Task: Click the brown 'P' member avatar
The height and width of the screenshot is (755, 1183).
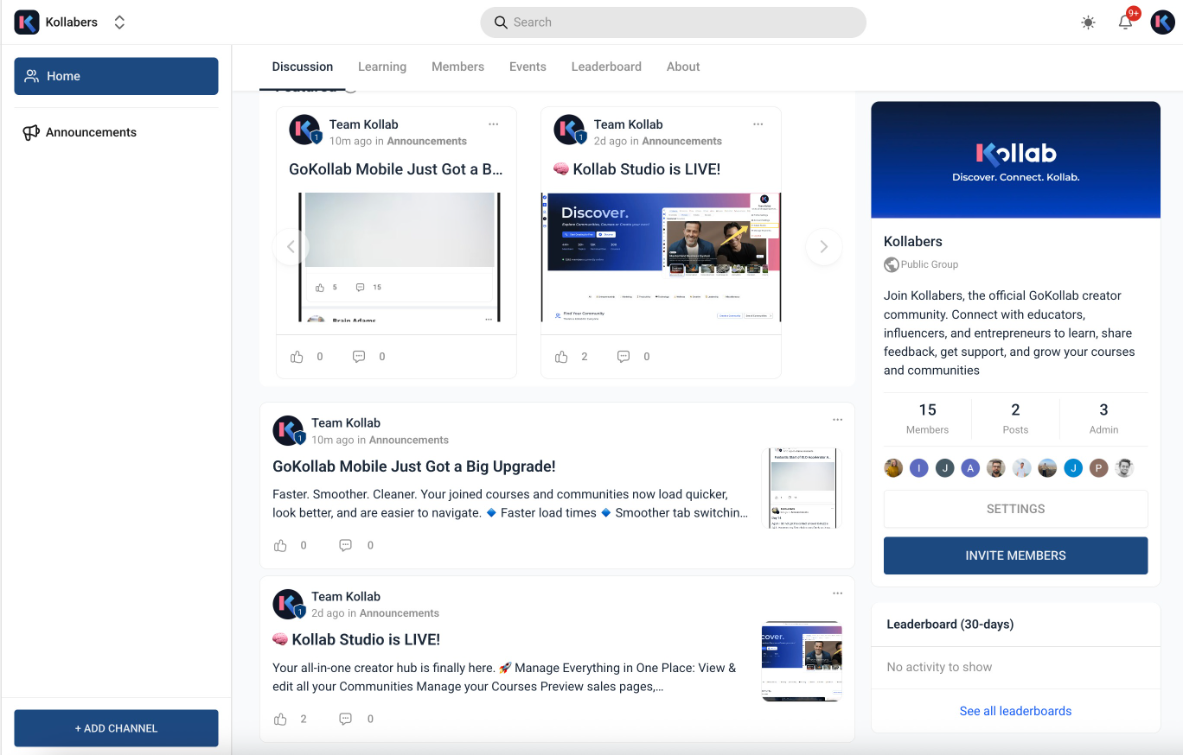Action: tap(1098, 468)
